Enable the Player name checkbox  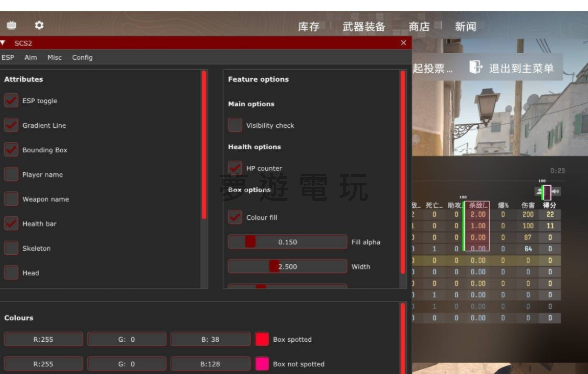pos(11,174)
